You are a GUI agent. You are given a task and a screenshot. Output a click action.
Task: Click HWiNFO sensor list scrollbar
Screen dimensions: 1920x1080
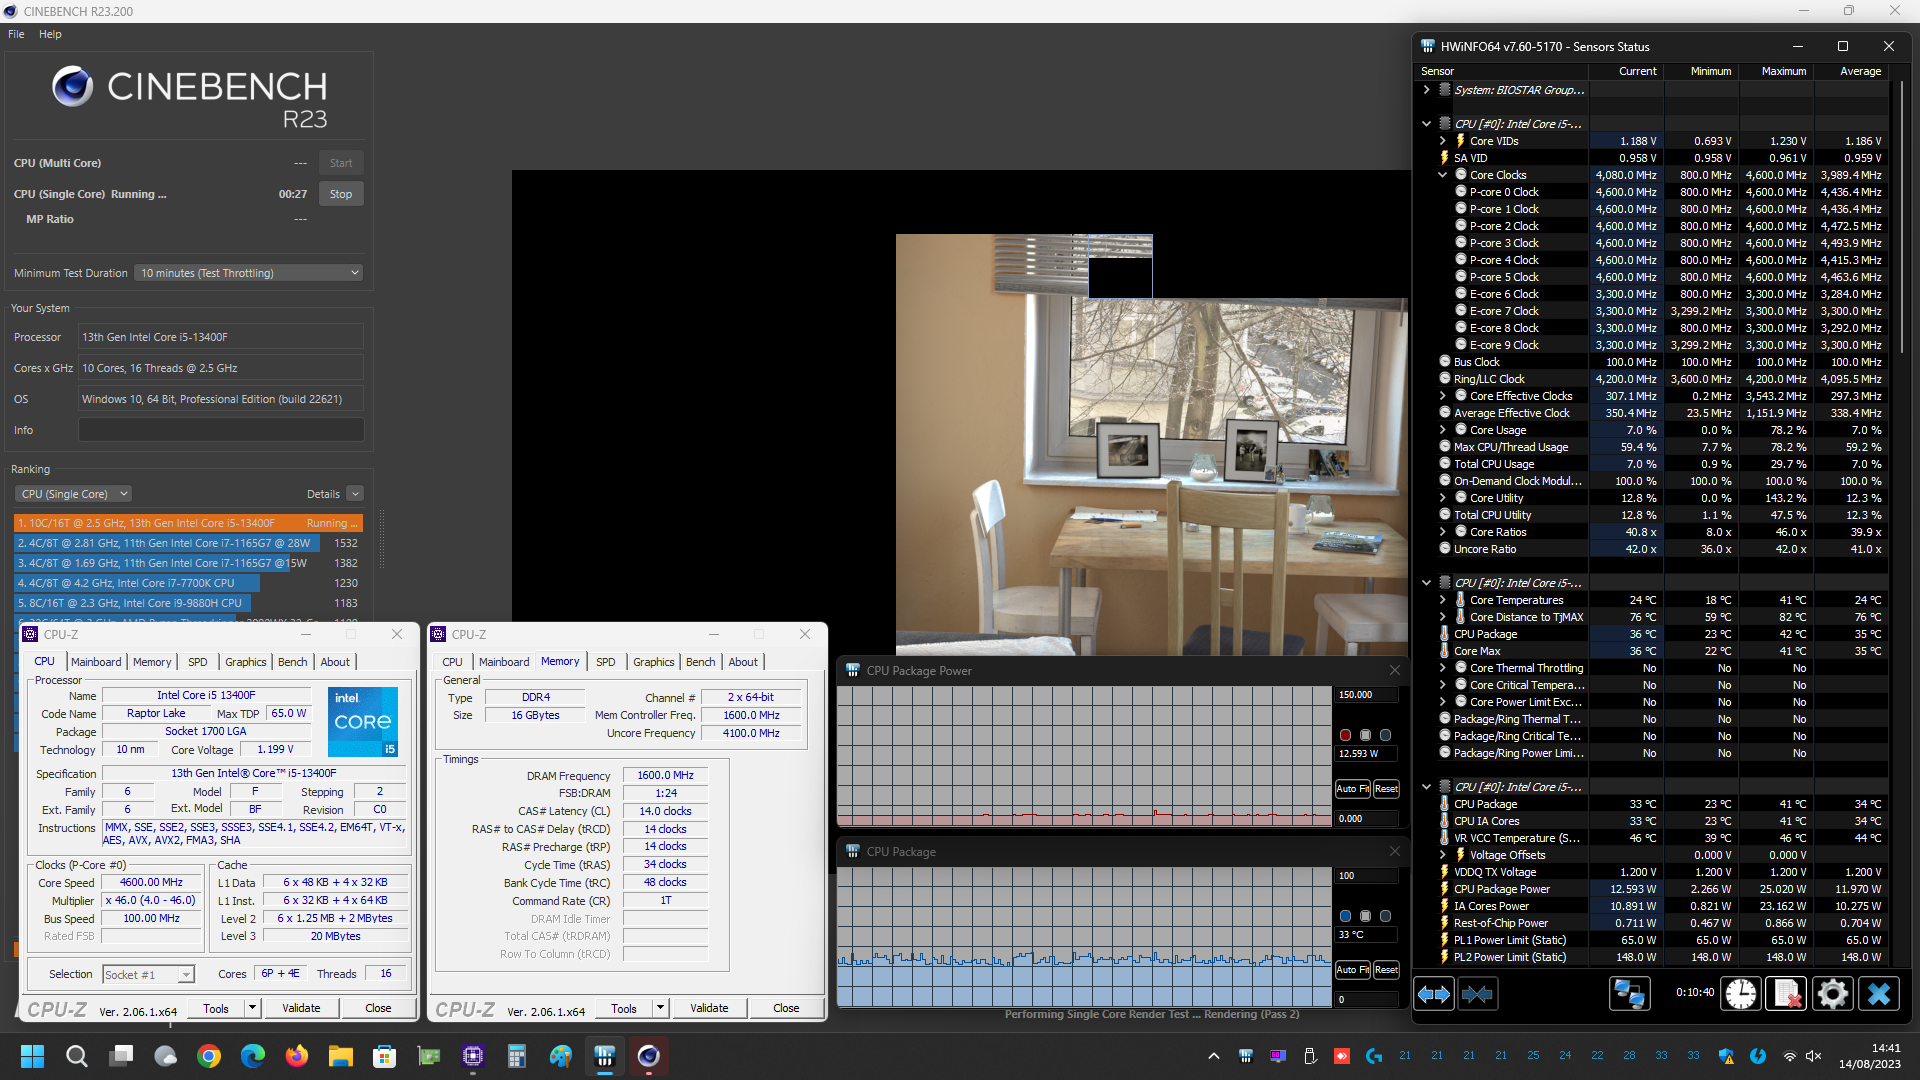click(x=1901, y=215)
